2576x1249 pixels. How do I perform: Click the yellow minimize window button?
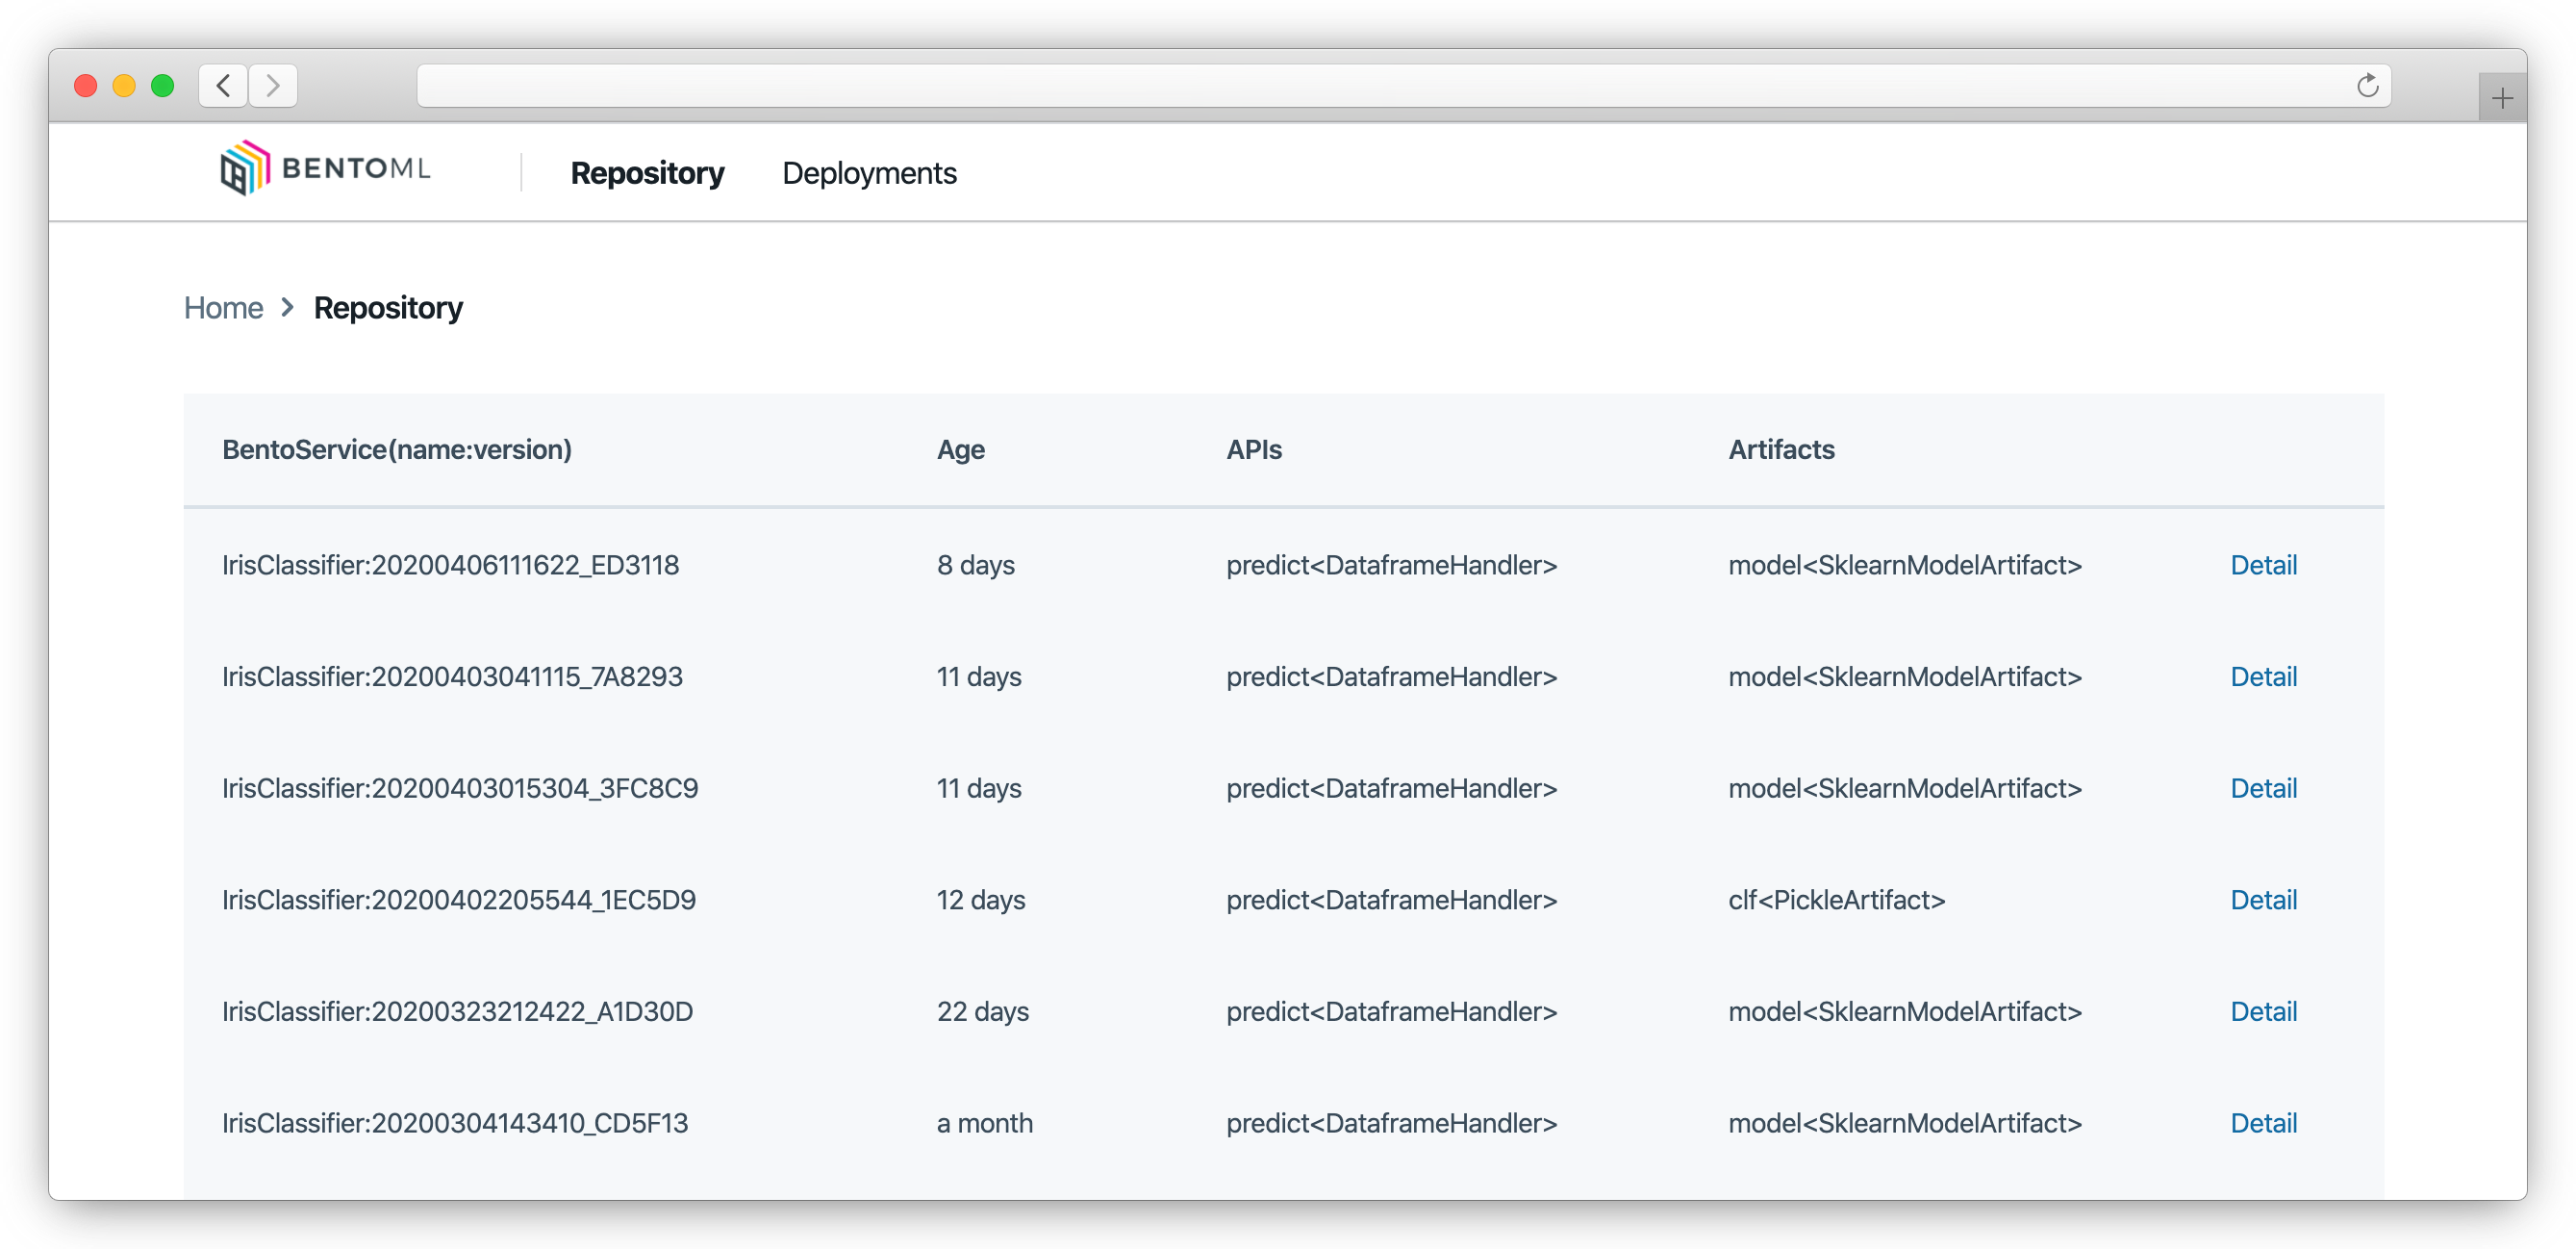(x=124, y=86)
